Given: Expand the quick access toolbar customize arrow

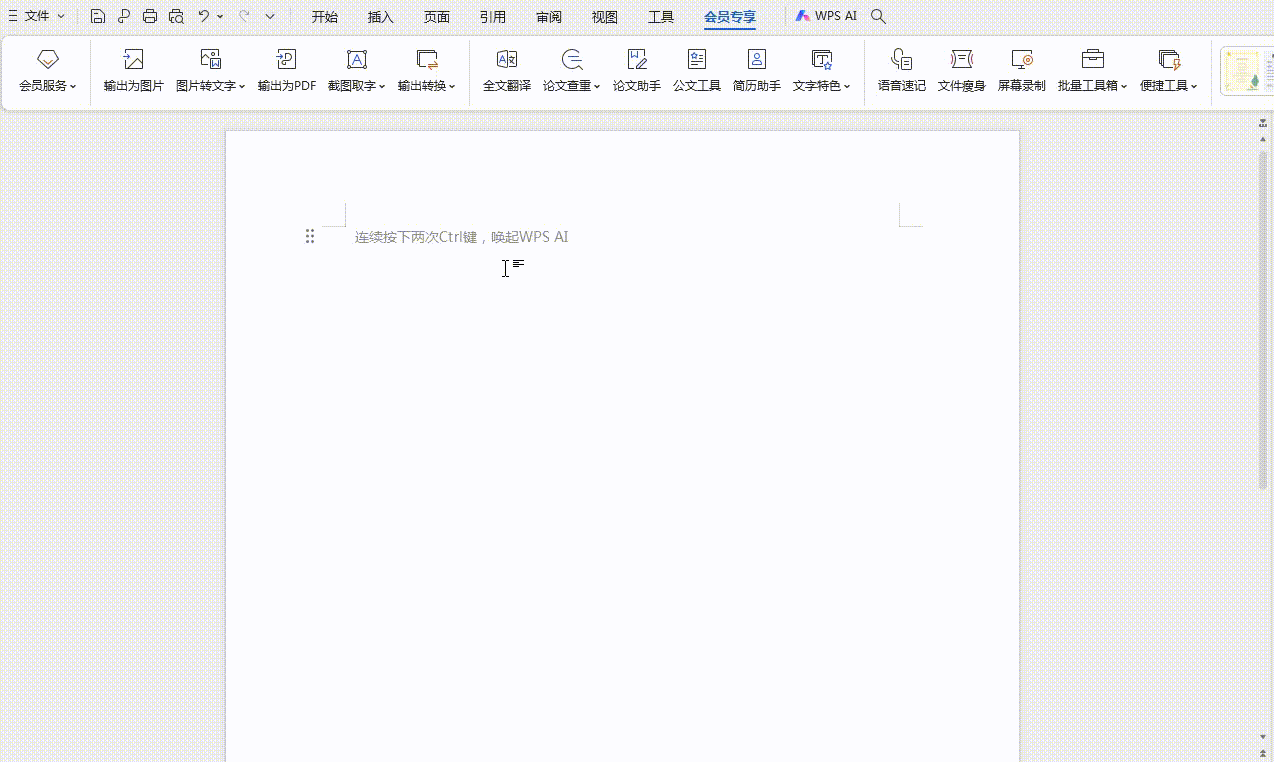Looking at the screenshot, I should [x=270, y=16].
